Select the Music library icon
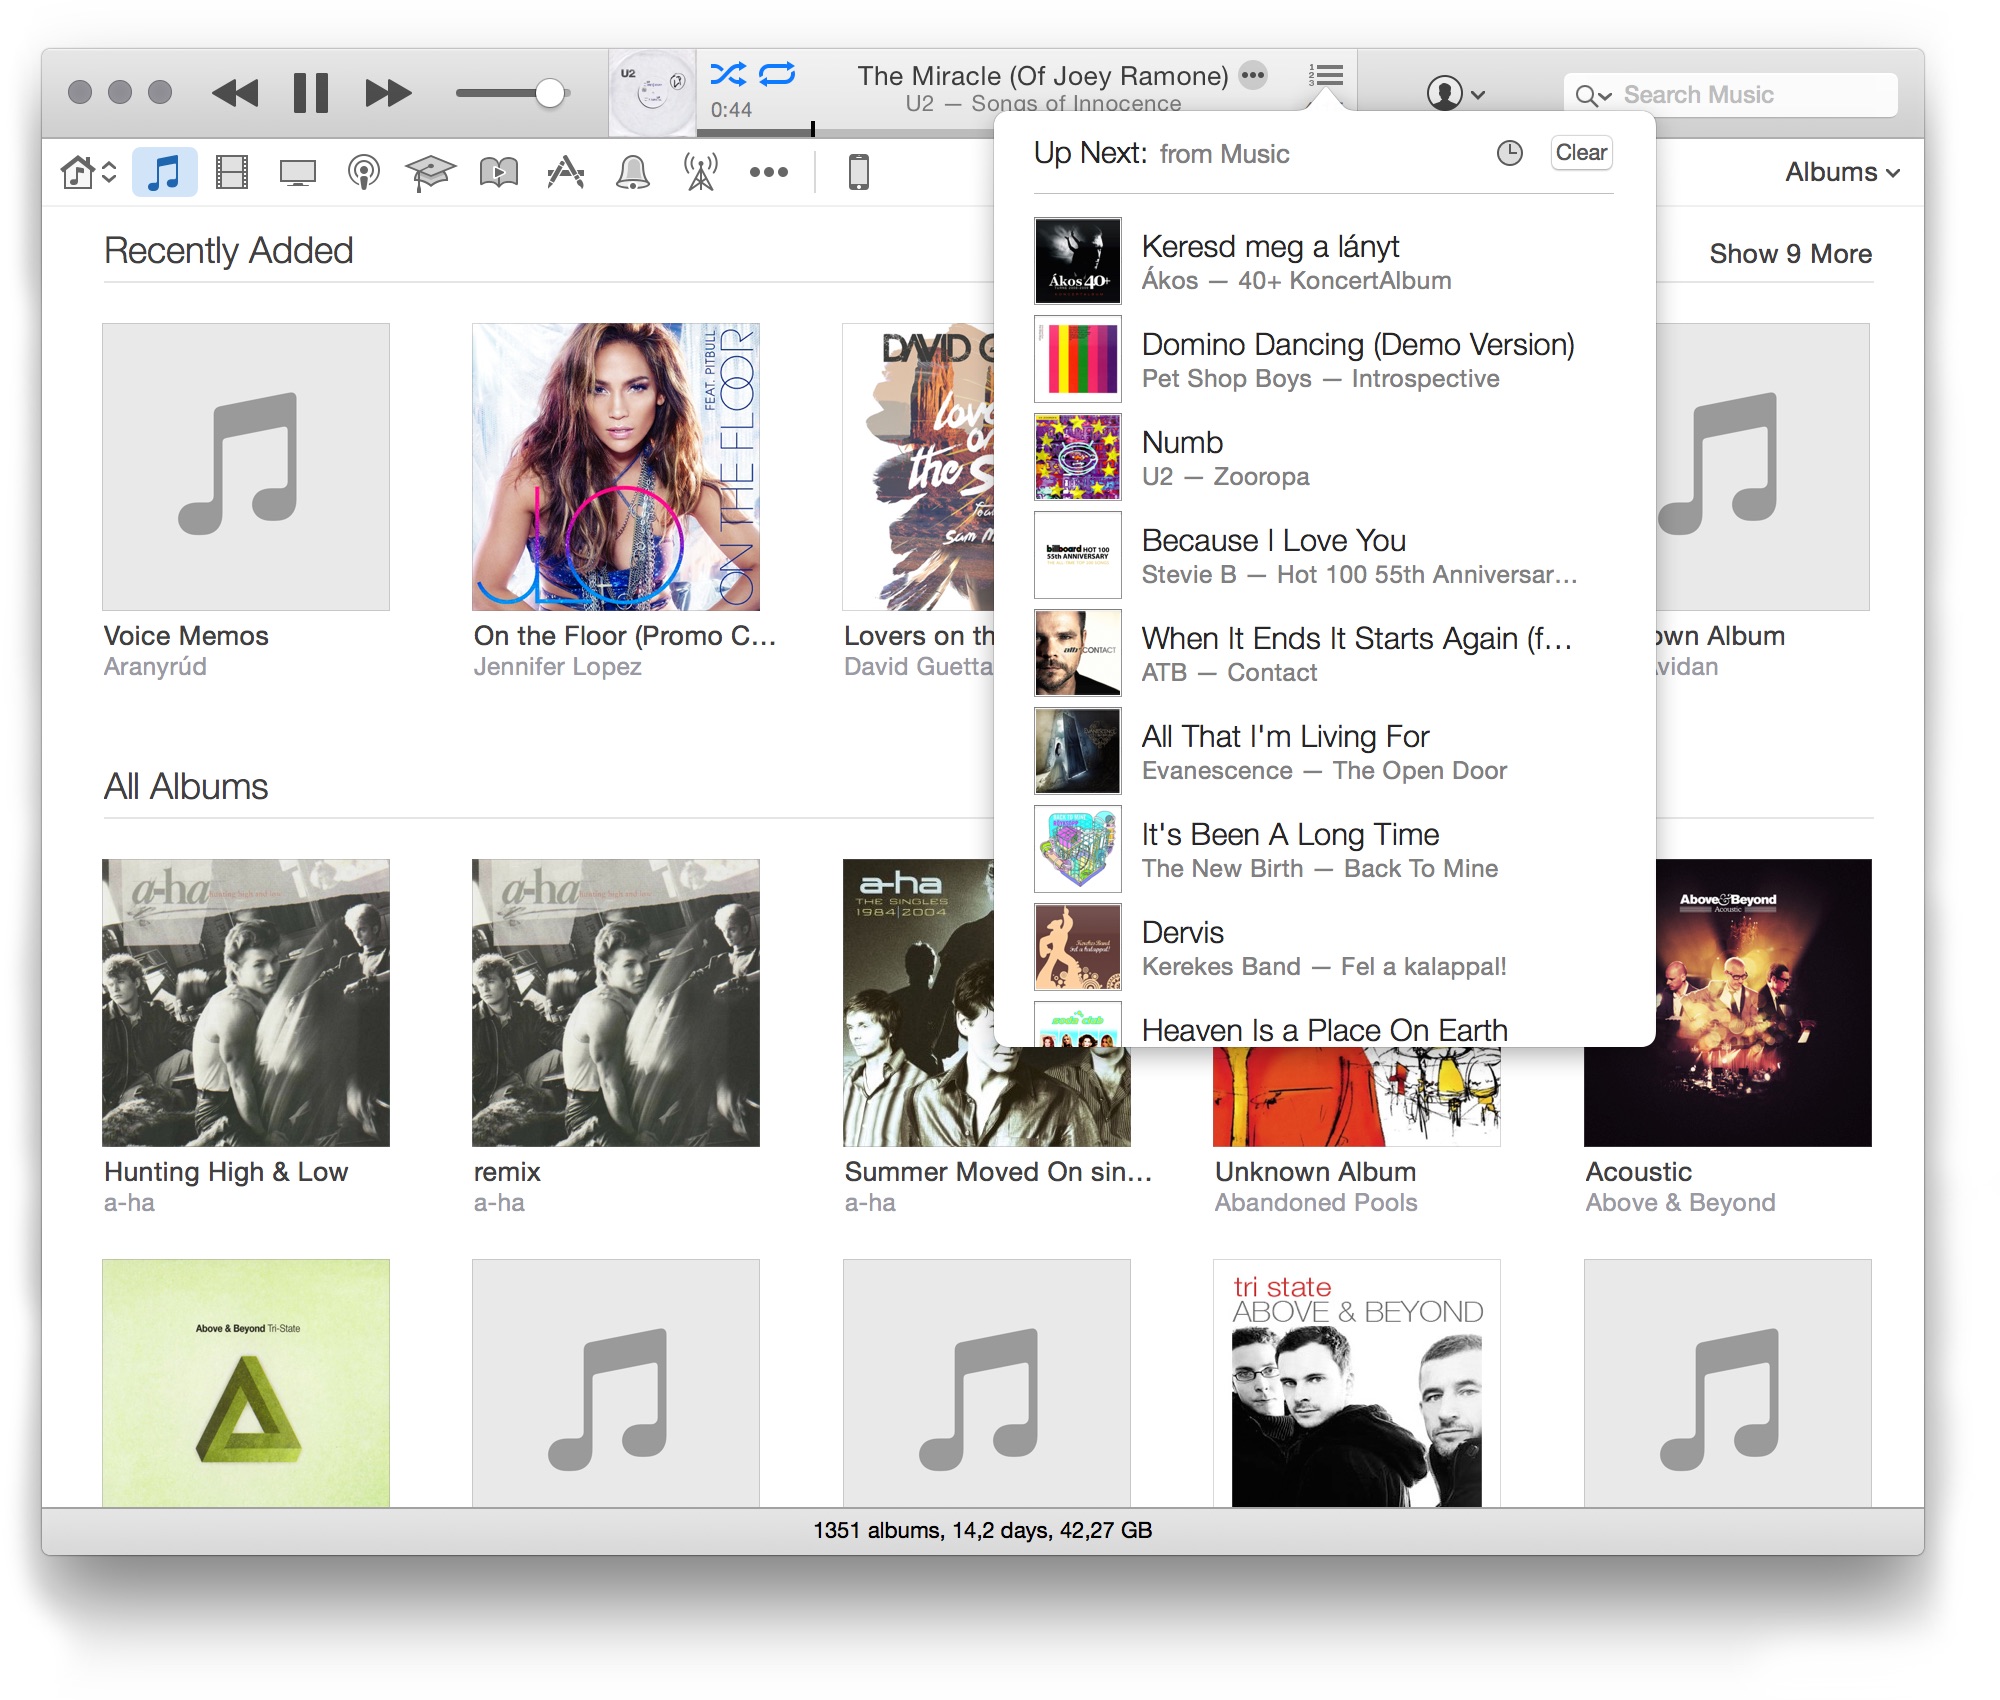The width and height of the screenshot is (2000, 1700). [164, 172]
